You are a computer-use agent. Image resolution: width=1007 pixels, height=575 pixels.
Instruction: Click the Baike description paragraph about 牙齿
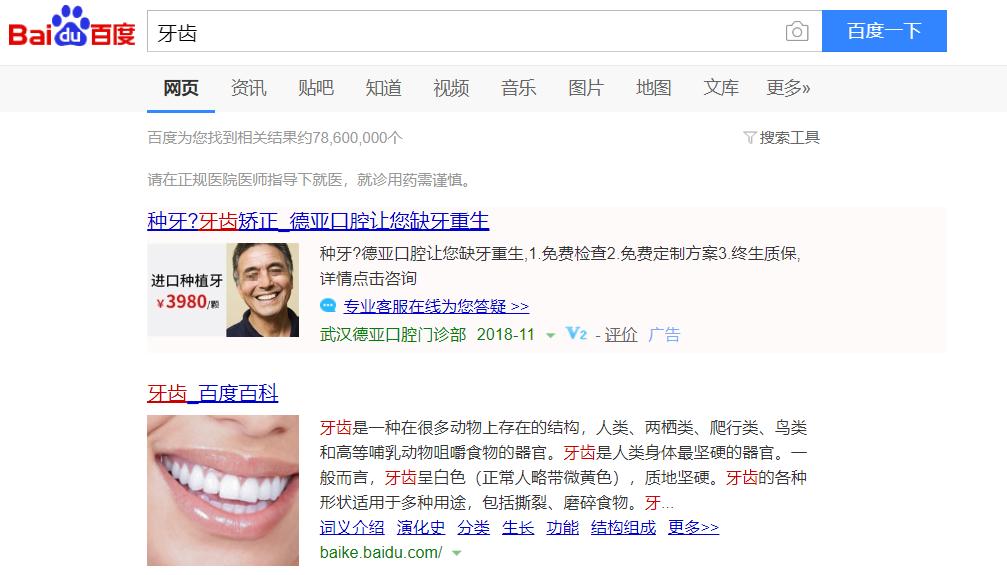[563, 465]
